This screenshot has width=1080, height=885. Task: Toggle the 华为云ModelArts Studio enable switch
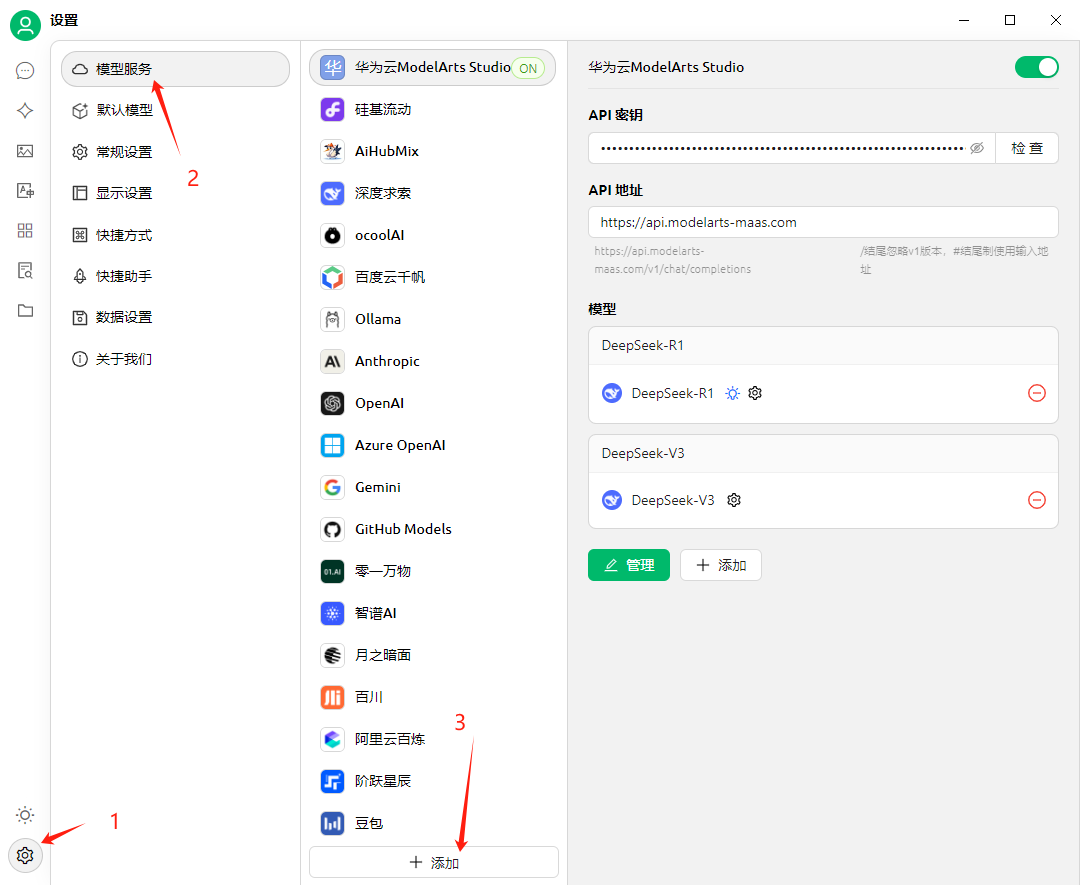click(x=1036, y=67)
